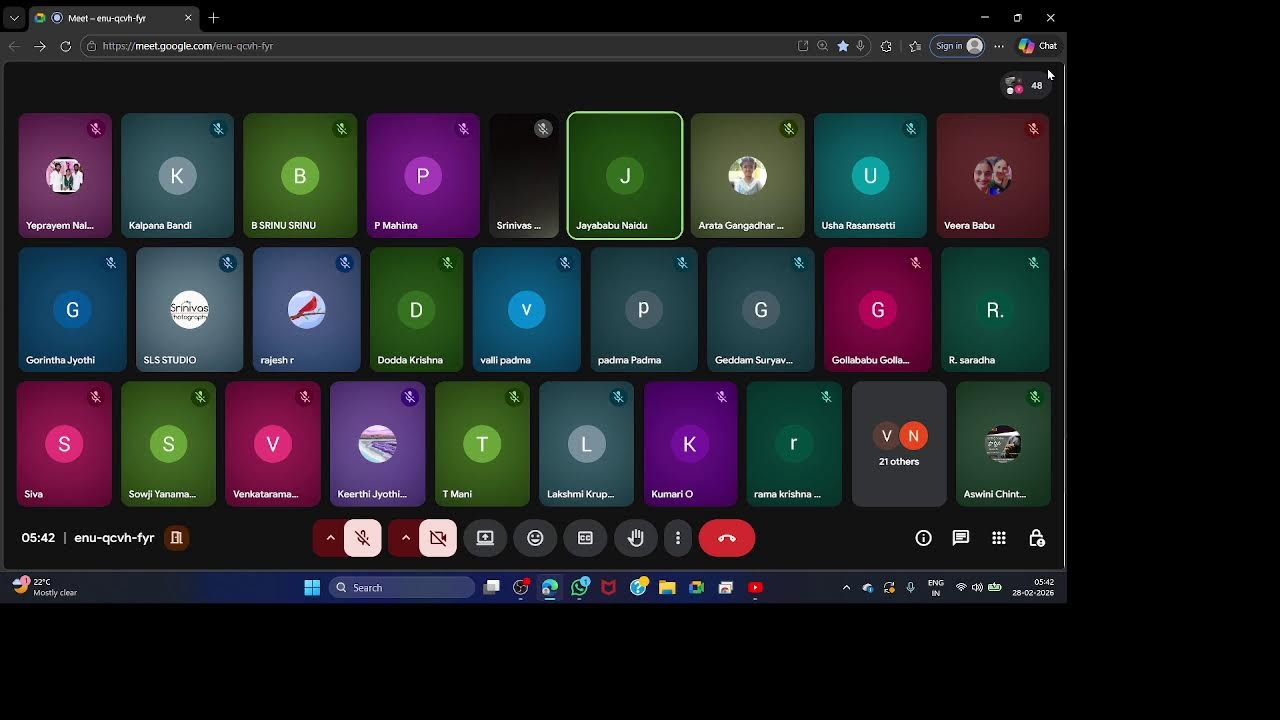The image size is (1280, 720).
Task: Open the emoji reactions button
Action: click(x=535, y=538)
